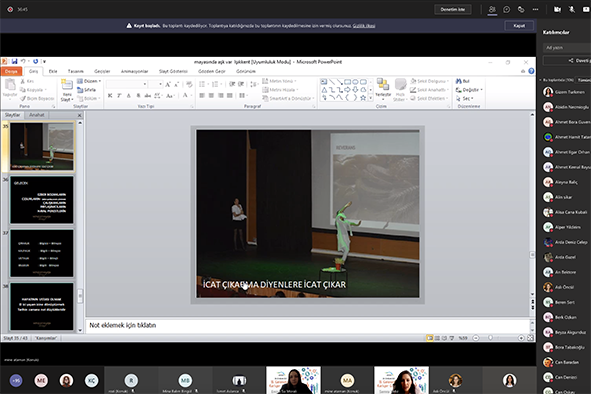
Task: Click the Bul find button
Action: (463, 81)
